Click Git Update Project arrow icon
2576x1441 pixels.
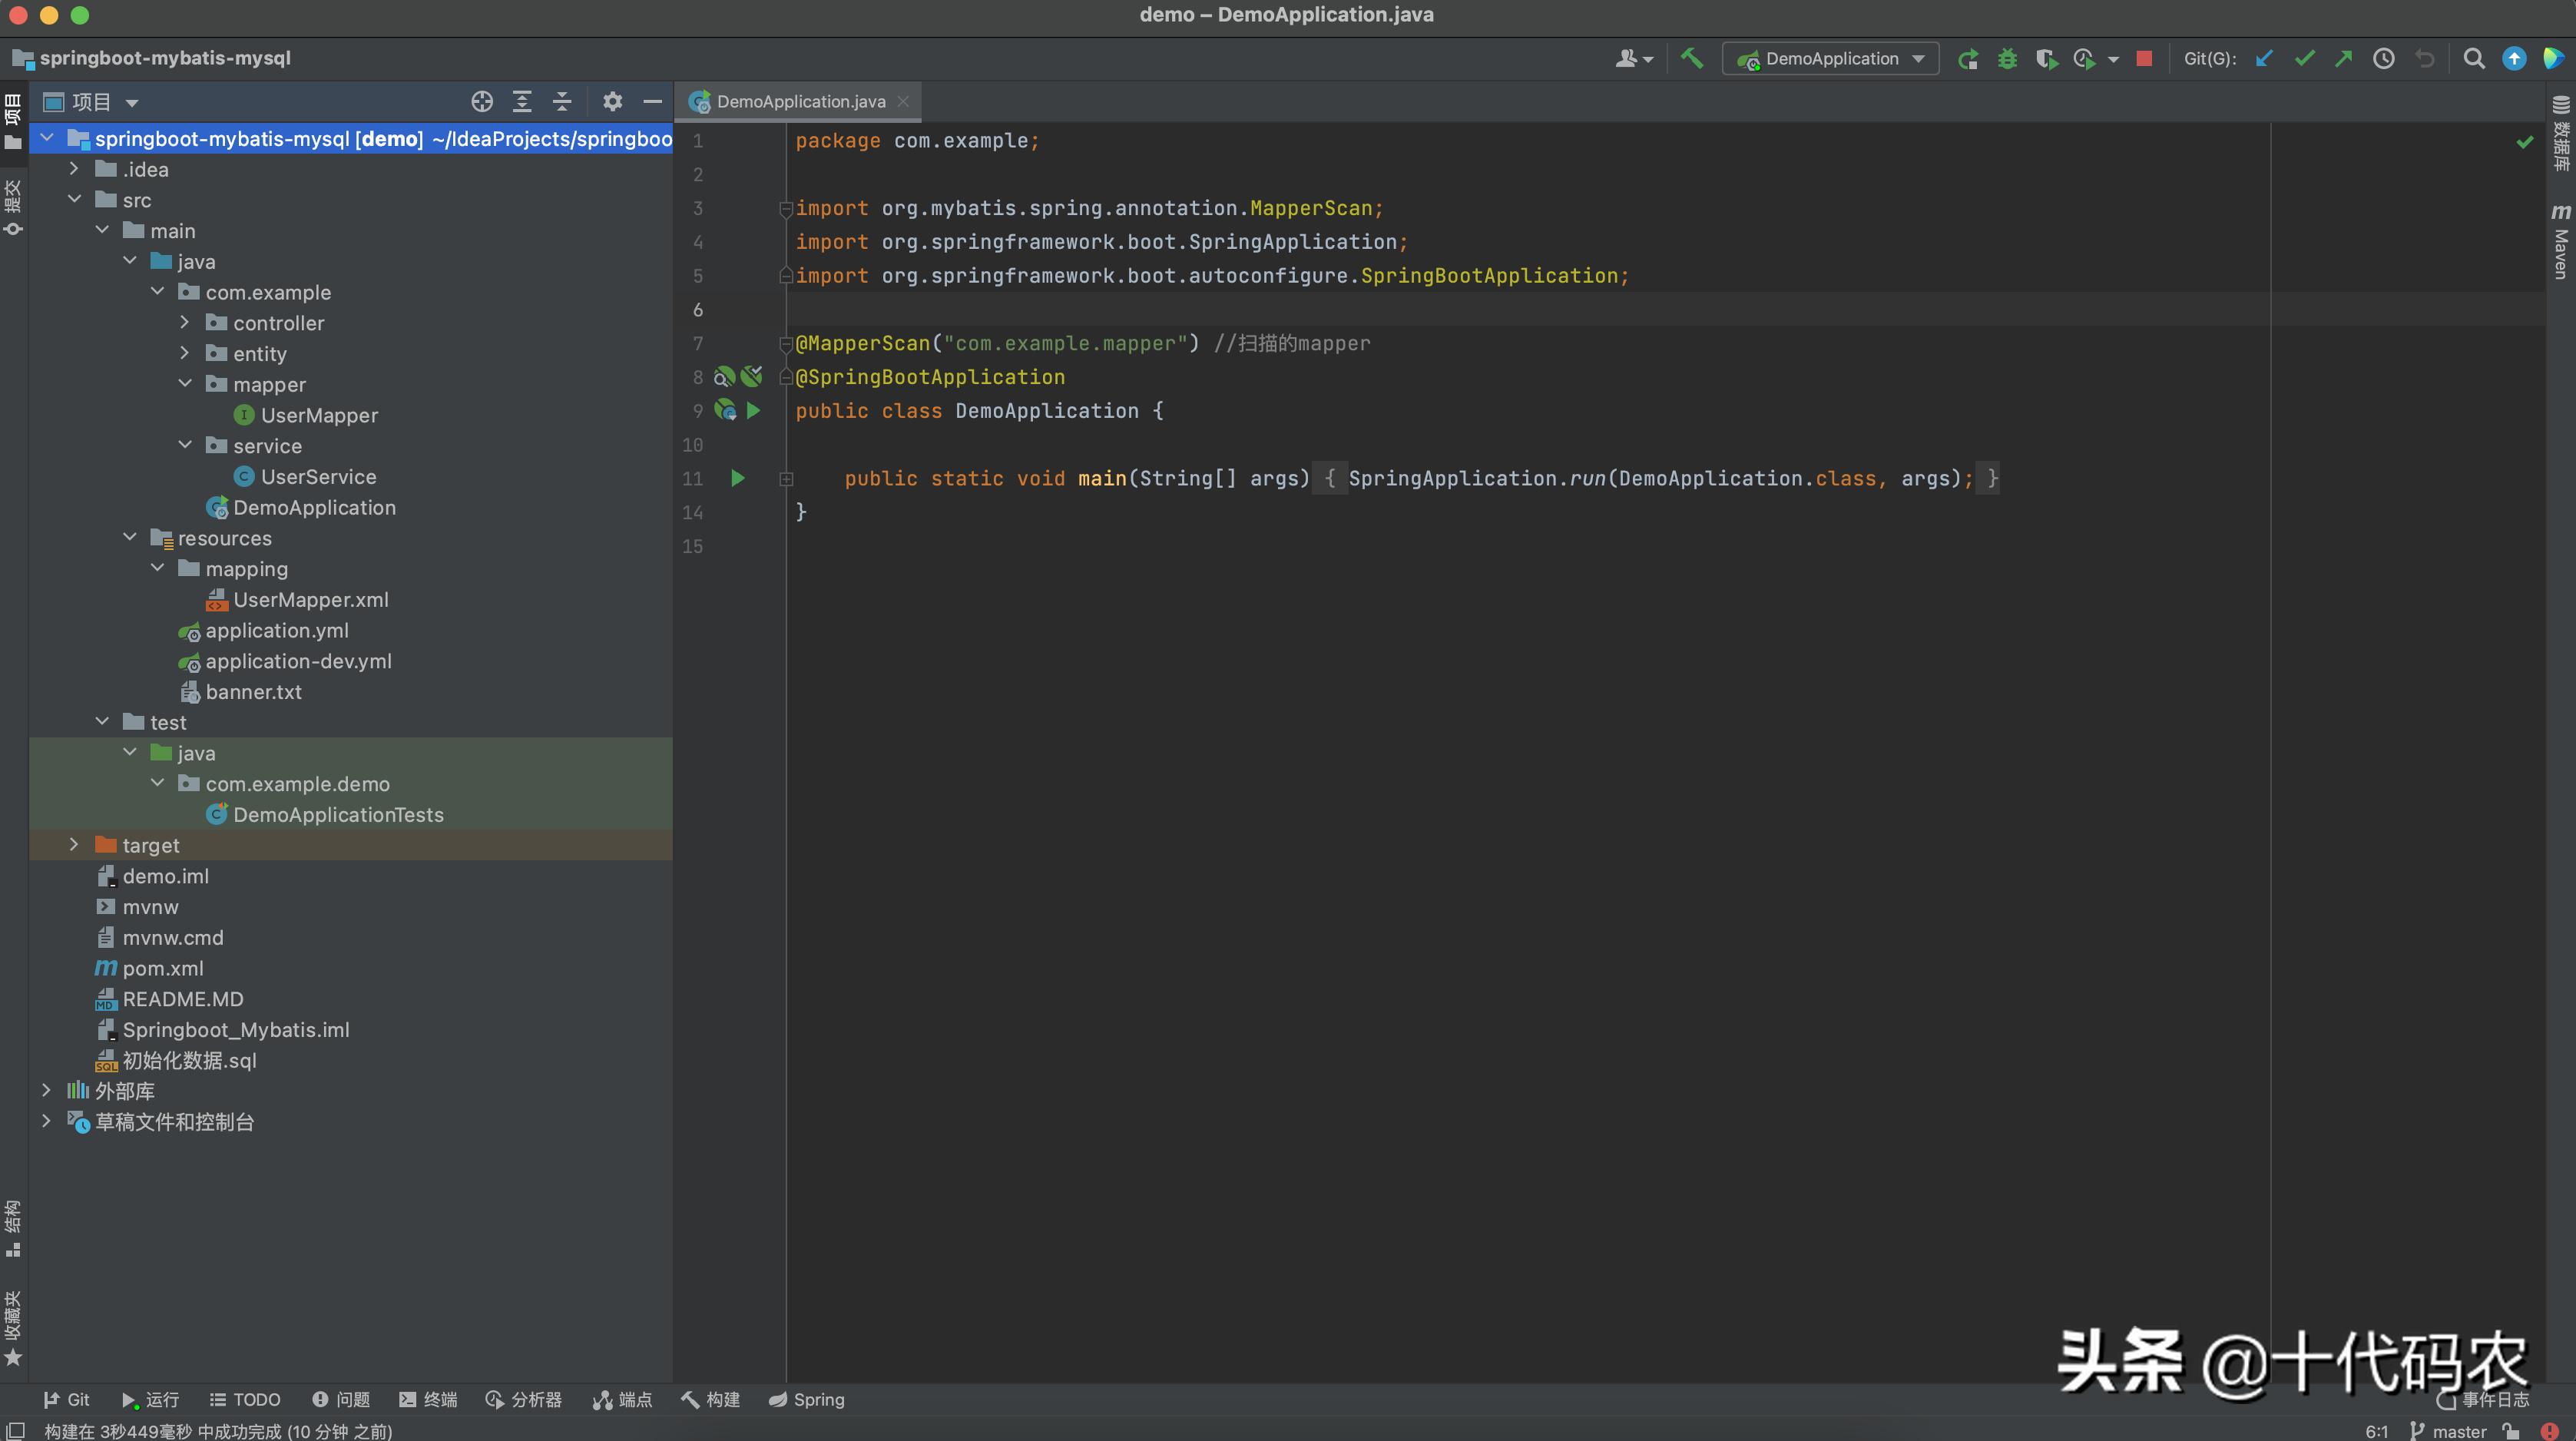pyautogui.click(x=2264, y=58)
